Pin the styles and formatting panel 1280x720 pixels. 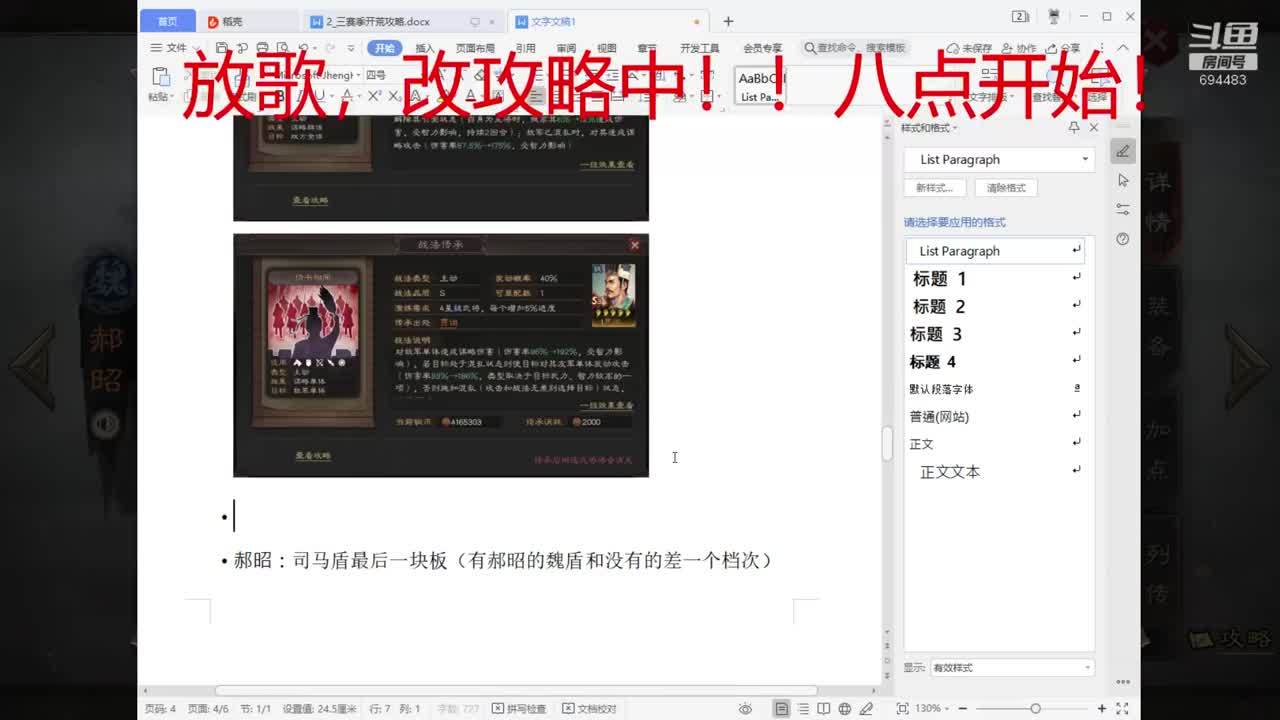(1074, 128)
